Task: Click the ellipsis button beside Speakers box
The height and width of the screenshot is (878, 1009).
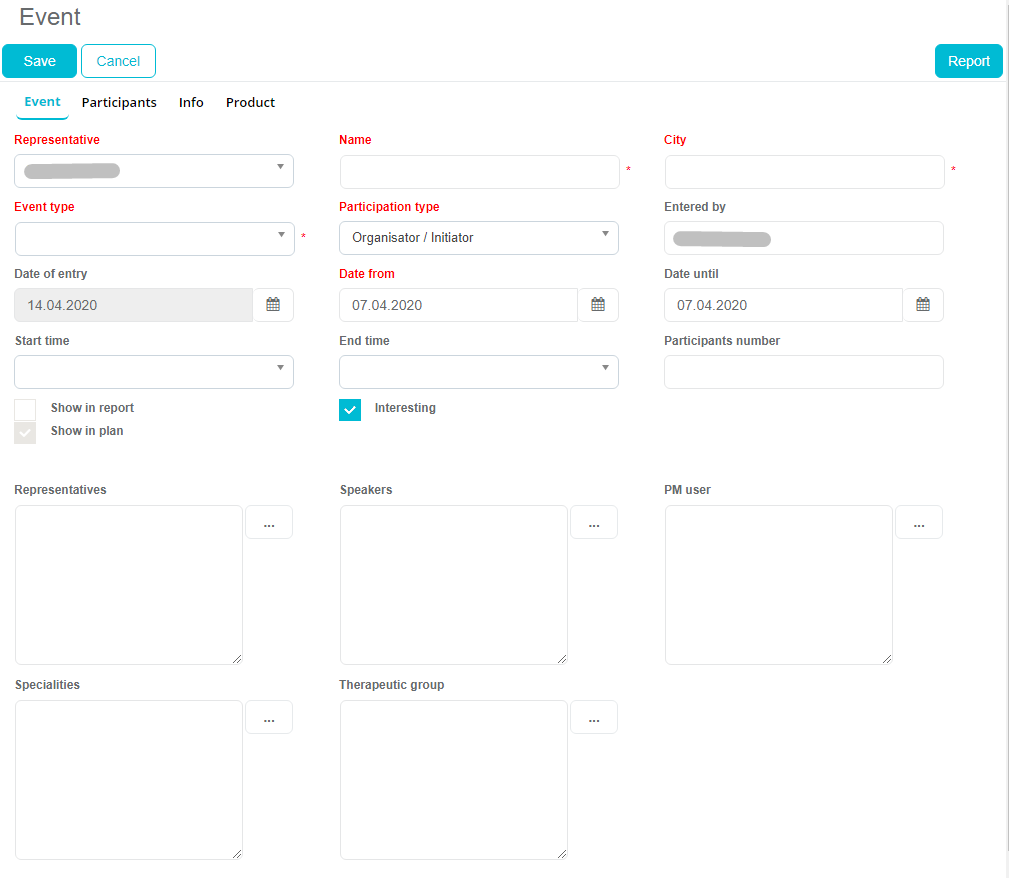Action: [x=593, y=523]
